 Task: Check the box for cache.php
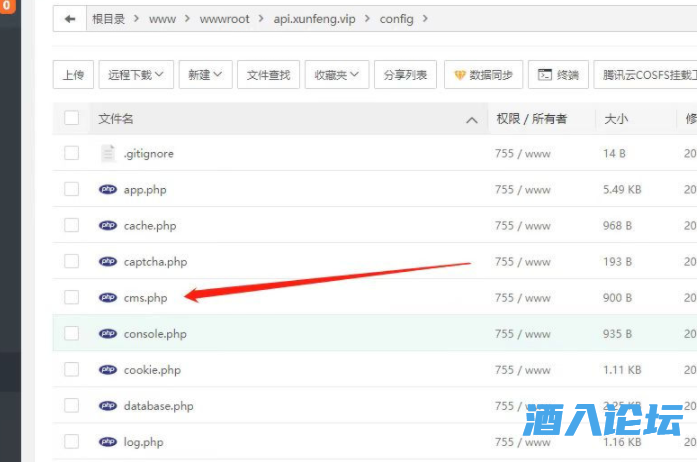point(72,225)
